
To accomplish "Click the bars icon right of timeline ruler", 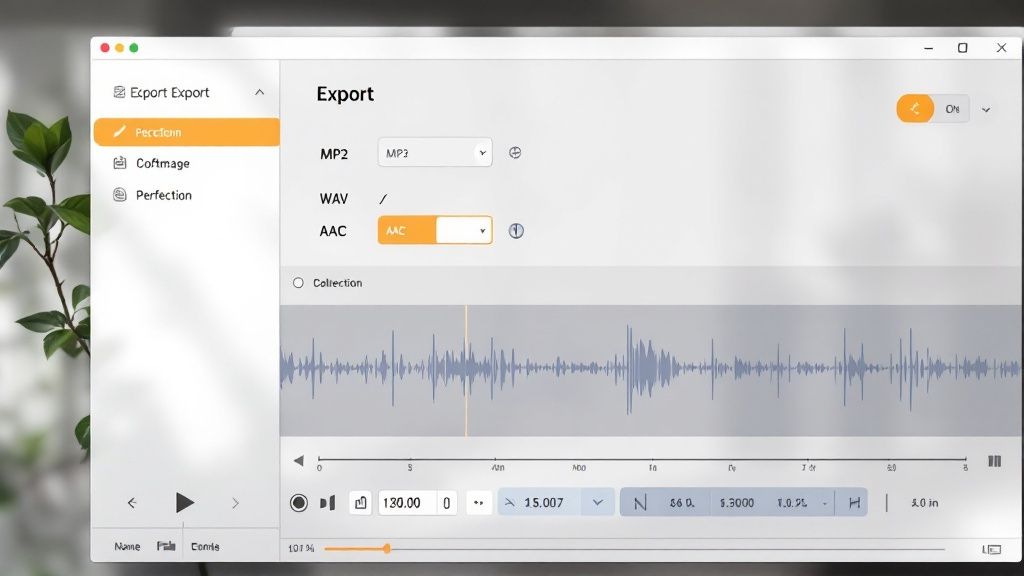I will tap(995, 461).
